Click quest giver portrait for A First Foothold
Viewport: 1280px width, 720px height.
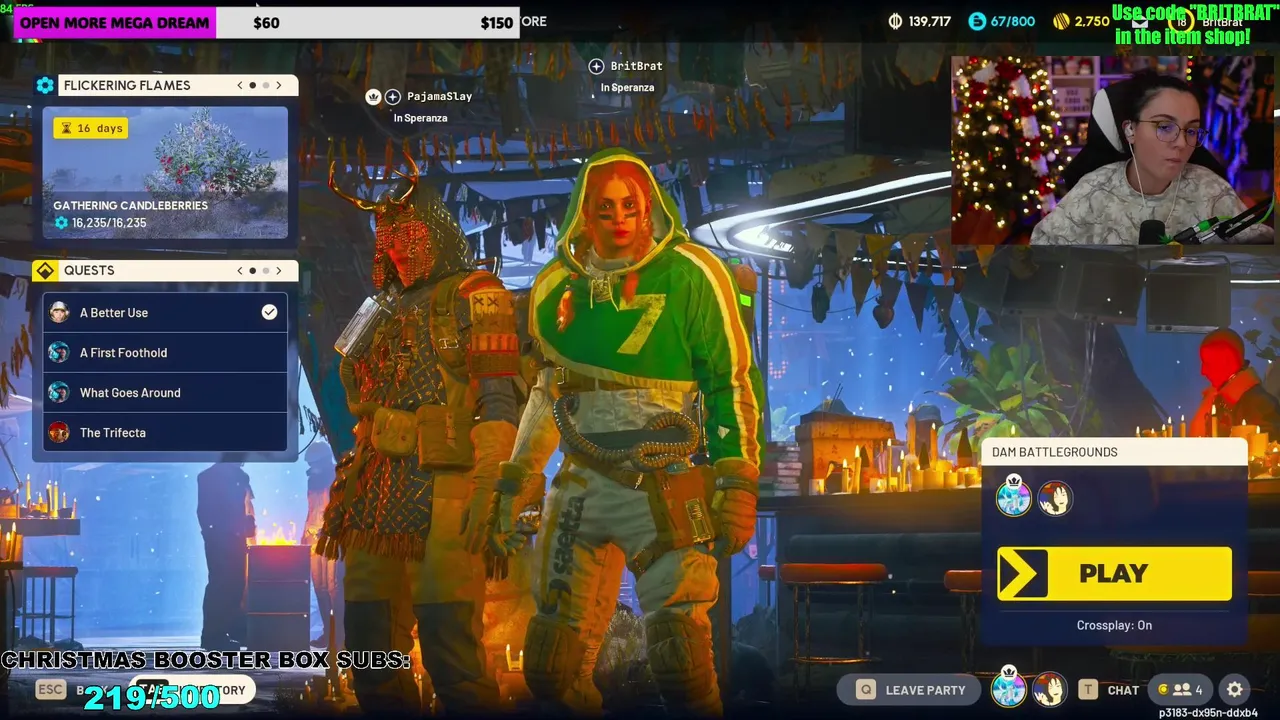click(59, 352)
